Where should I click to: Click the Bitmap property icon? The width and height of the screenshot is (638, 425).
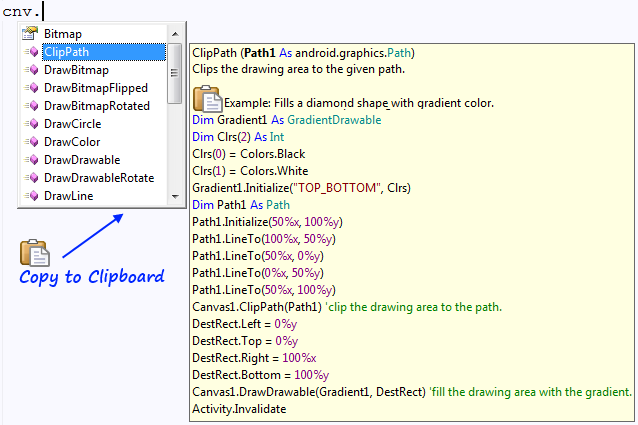tap(30, 33)
